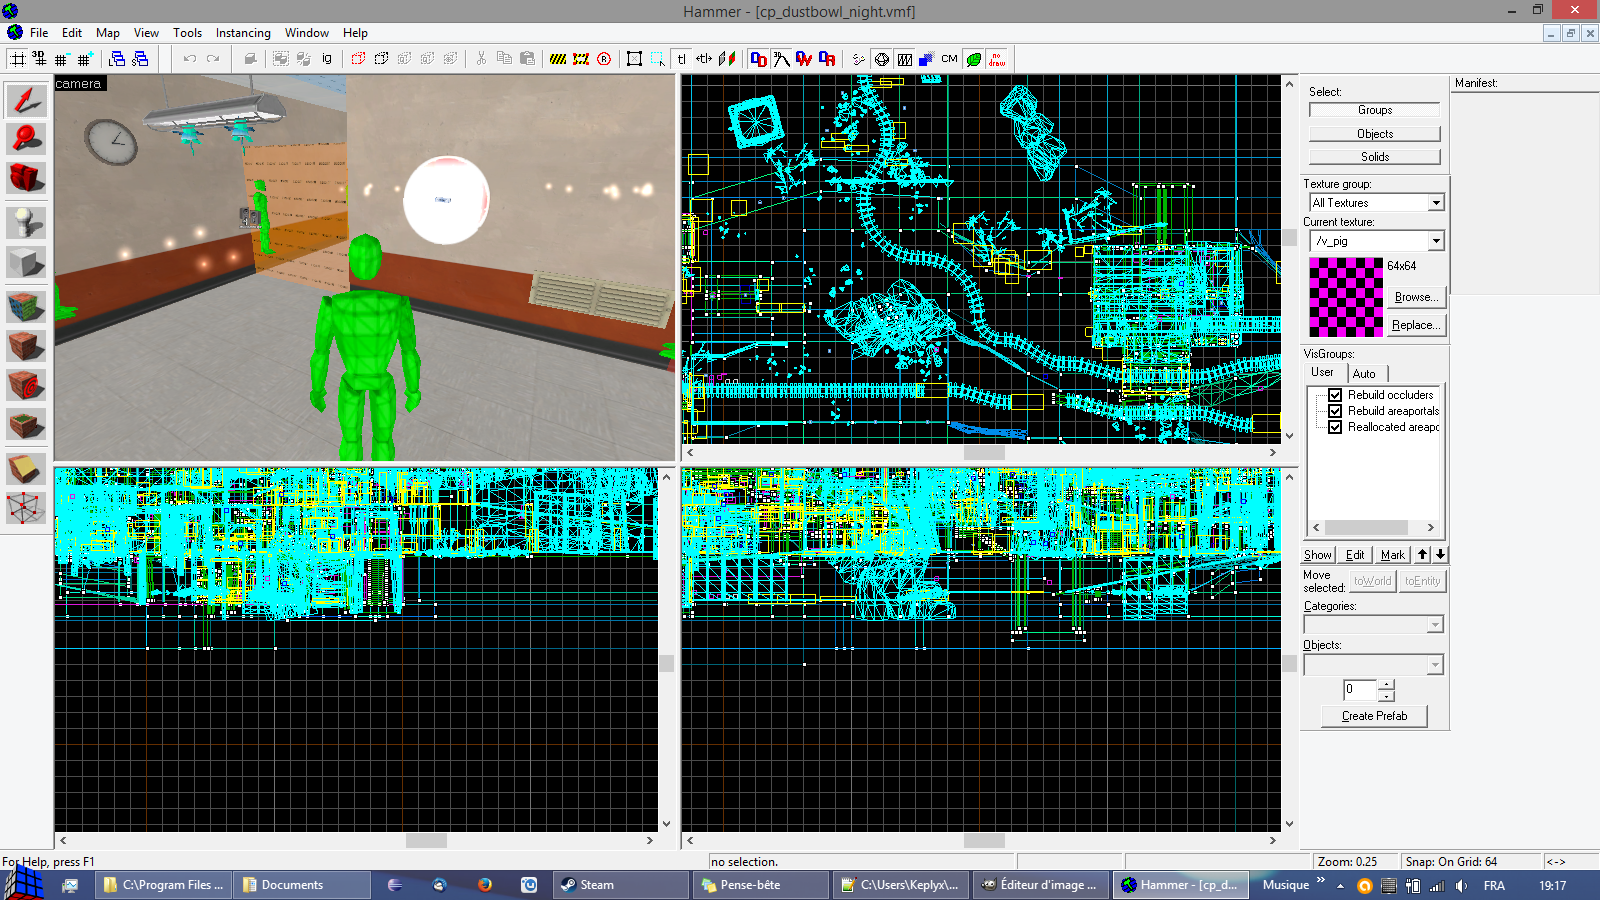
Task: Switch to the Auto visgroups tab
Action: (1364, 374)
